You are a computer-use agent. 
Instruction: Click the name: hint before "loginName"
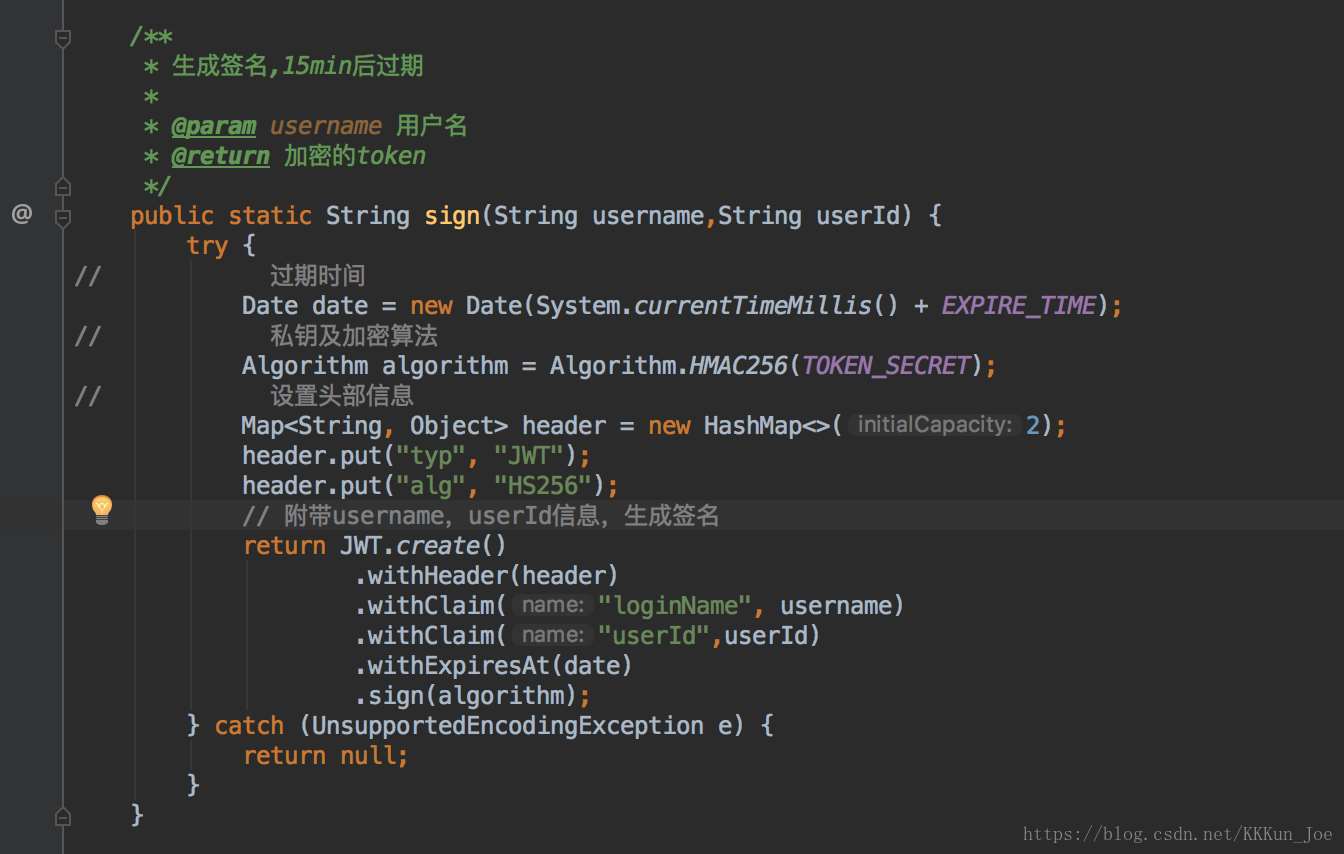click(552, 605)
